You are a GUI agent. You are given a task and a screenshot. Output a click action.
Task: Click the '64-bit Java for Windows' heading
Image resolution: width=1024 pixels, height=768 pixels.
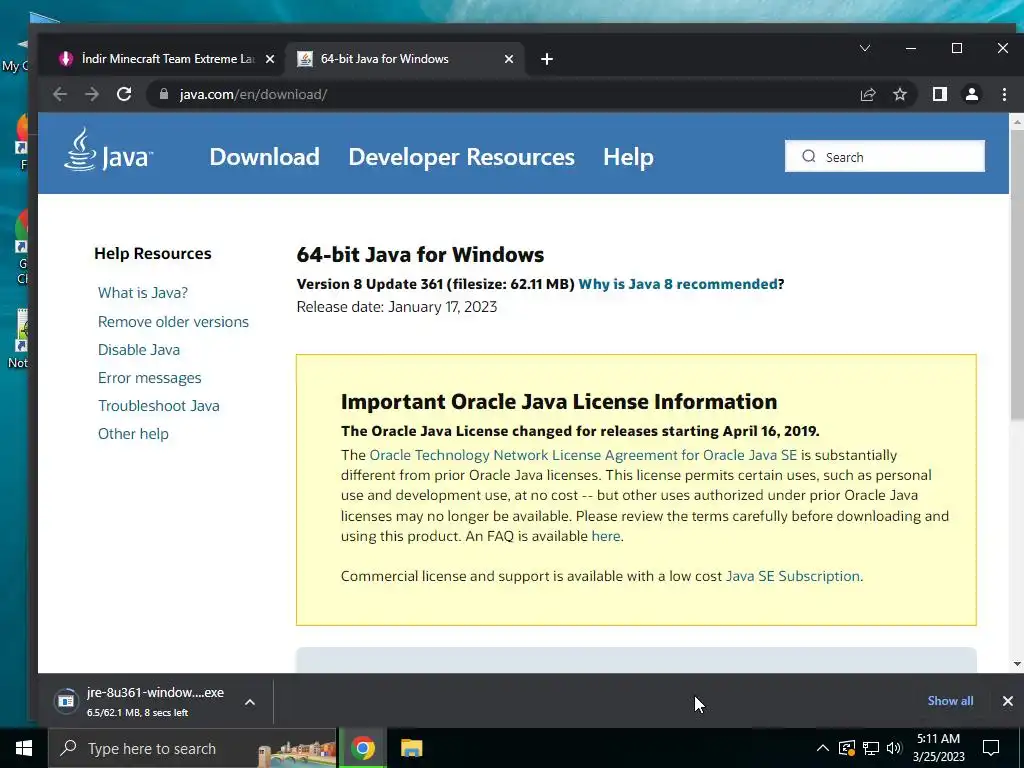420,255
